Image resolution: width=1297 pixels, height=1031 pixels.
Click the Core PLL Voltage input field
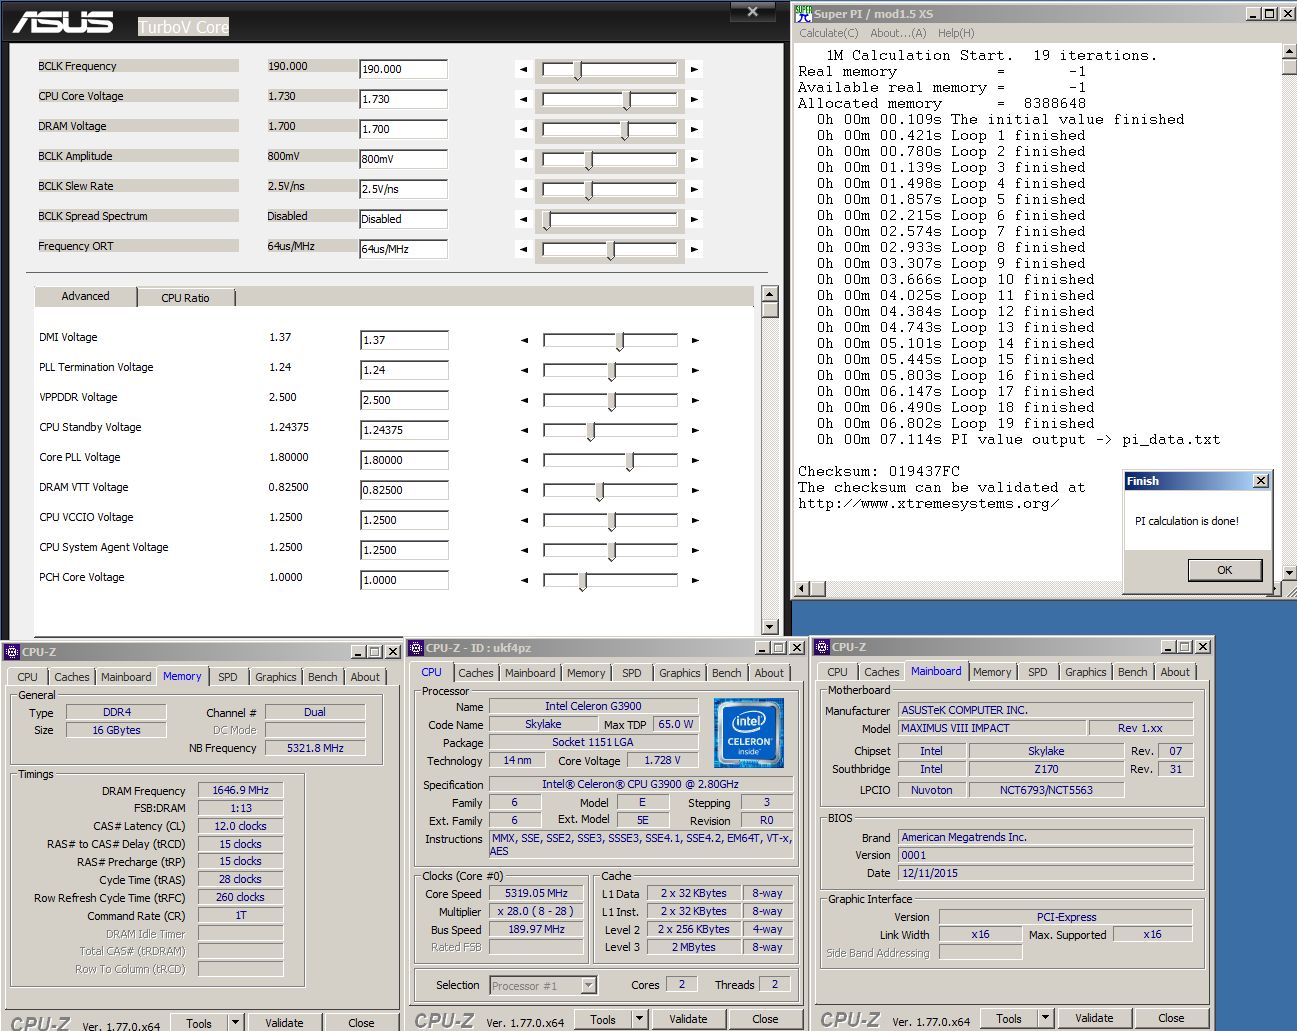coord(404,460)
